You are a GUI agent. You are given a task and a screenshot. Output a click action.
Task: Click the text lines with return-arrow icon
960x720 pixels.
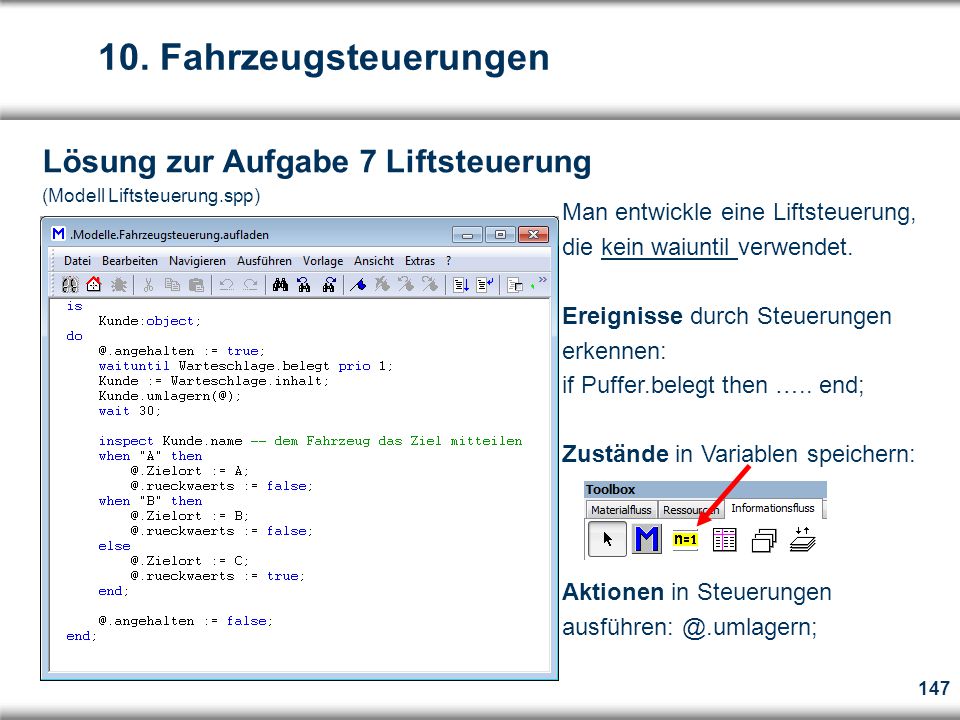pyautogui.click(x=486, y=285)
